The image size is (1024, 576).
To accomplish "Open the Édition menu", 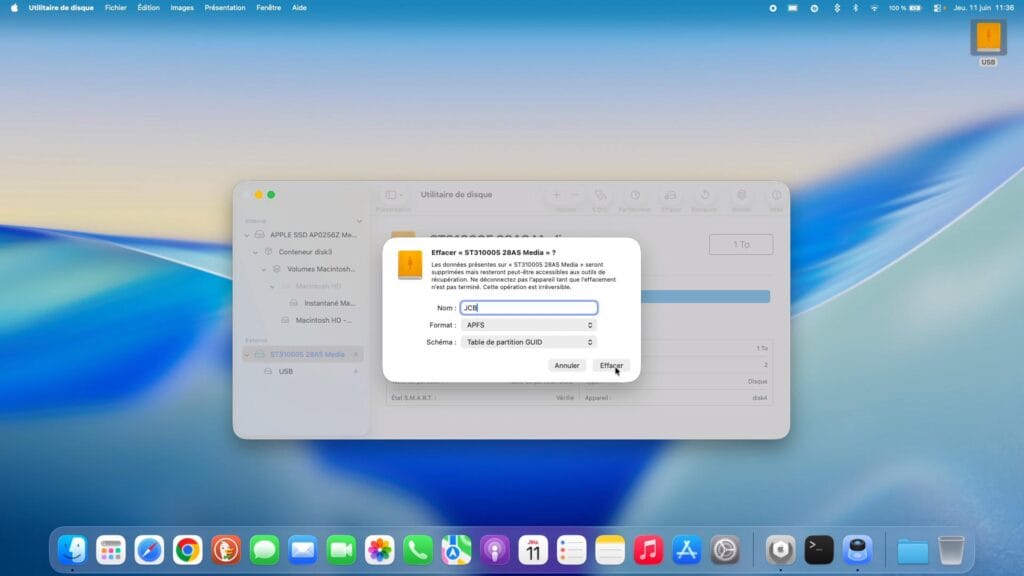I will [148, 8].
